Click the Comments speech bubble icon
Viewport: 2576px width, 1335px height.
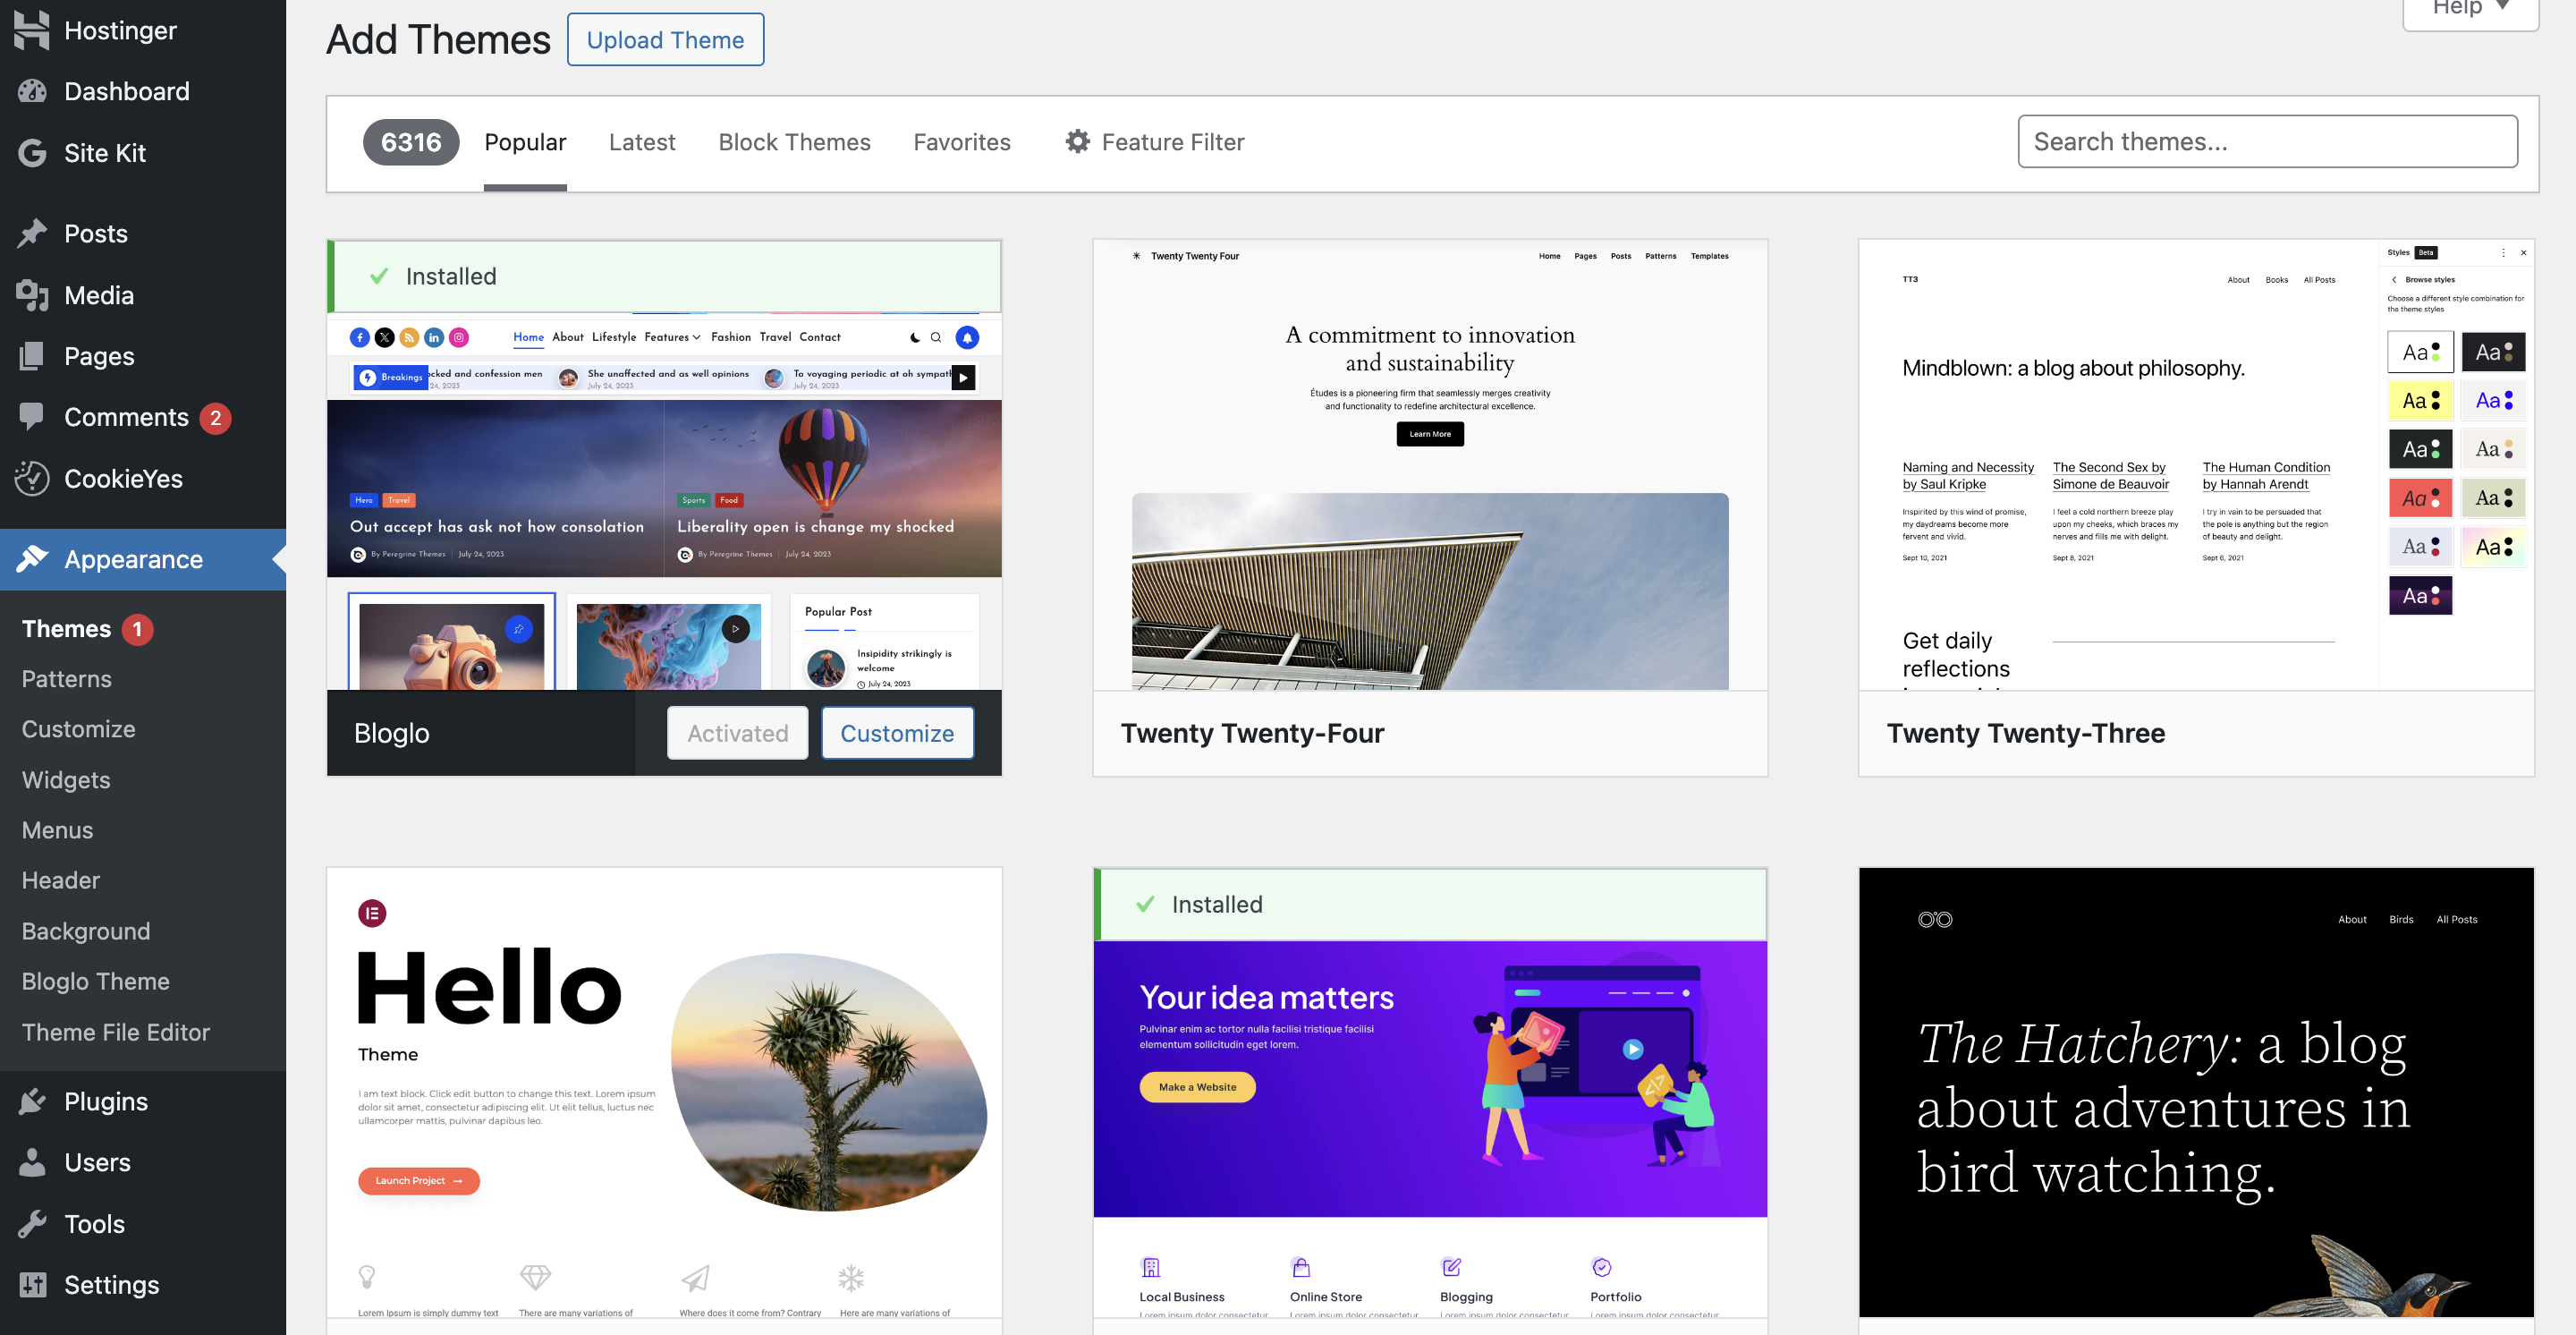[x=32, y=417]
